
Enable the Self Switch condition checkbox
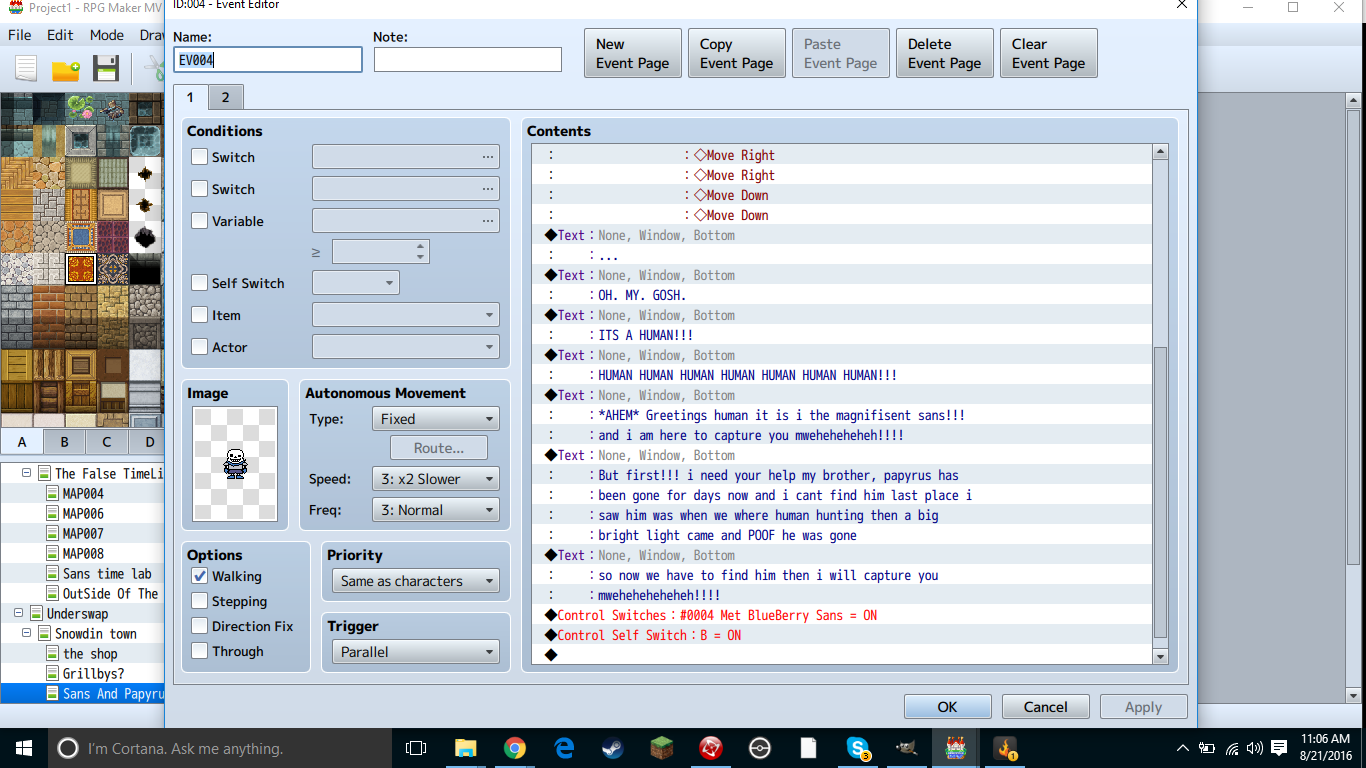pos(199,283)
